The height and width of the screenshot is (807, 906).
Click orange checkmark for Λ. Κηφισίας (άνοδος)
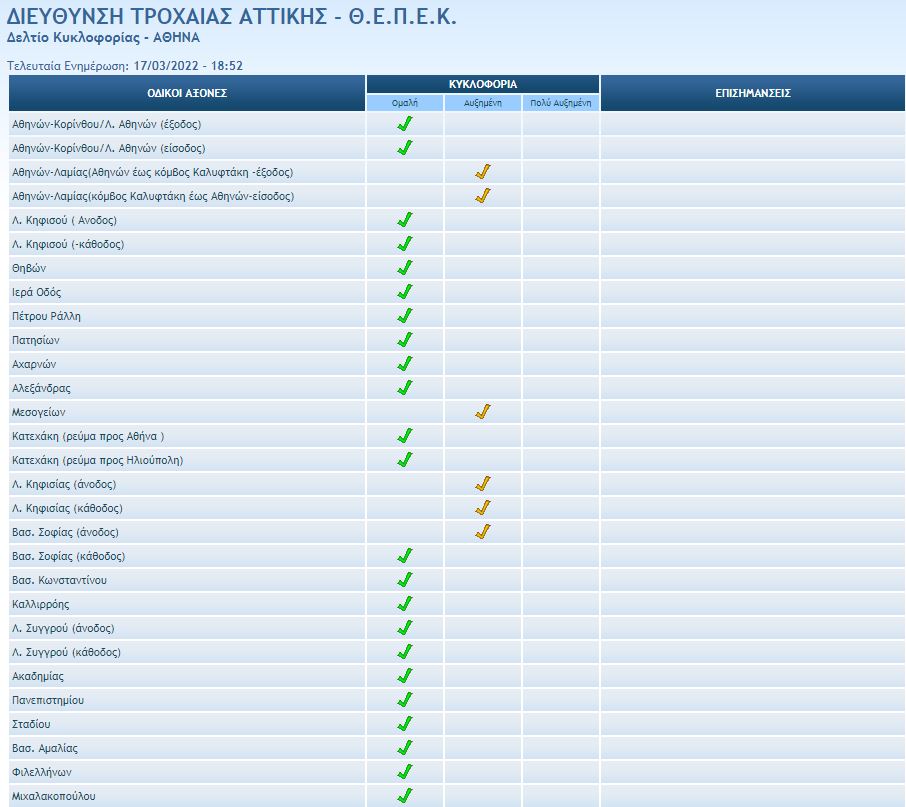(x=483, y=484)
